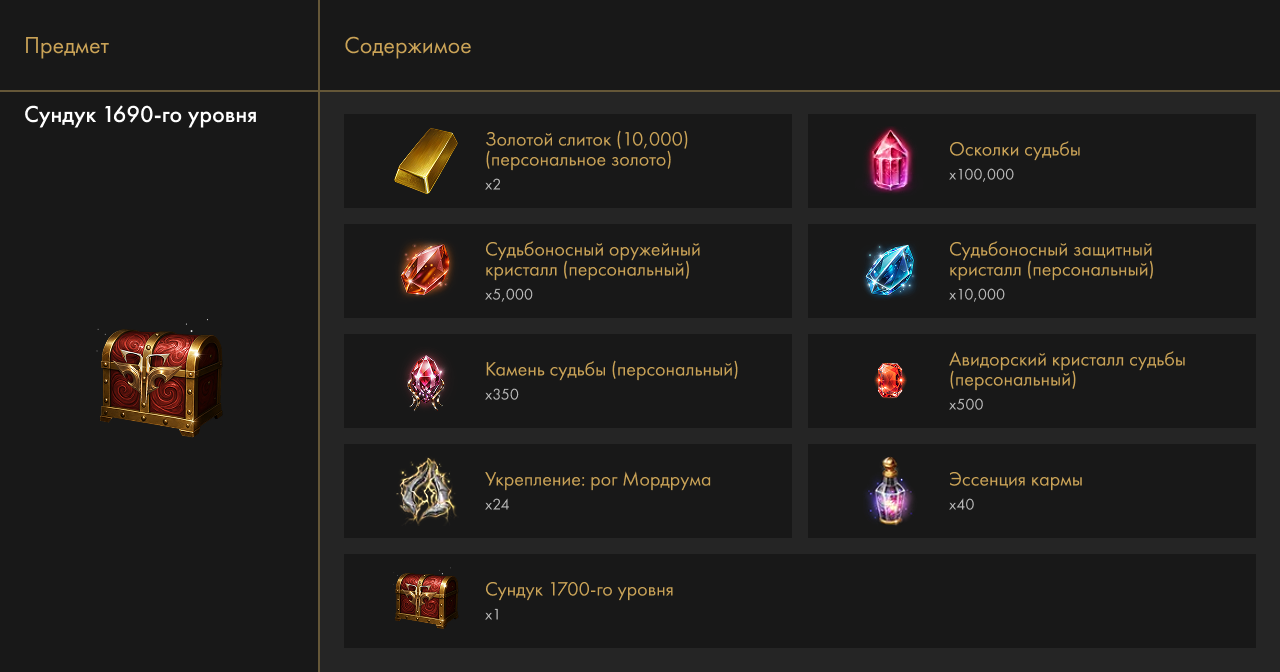Image resolution: width=1280 pixels, height=672 pixels.
Task: Click the Осколки судьбы item name
Action: click(1015, 150)
